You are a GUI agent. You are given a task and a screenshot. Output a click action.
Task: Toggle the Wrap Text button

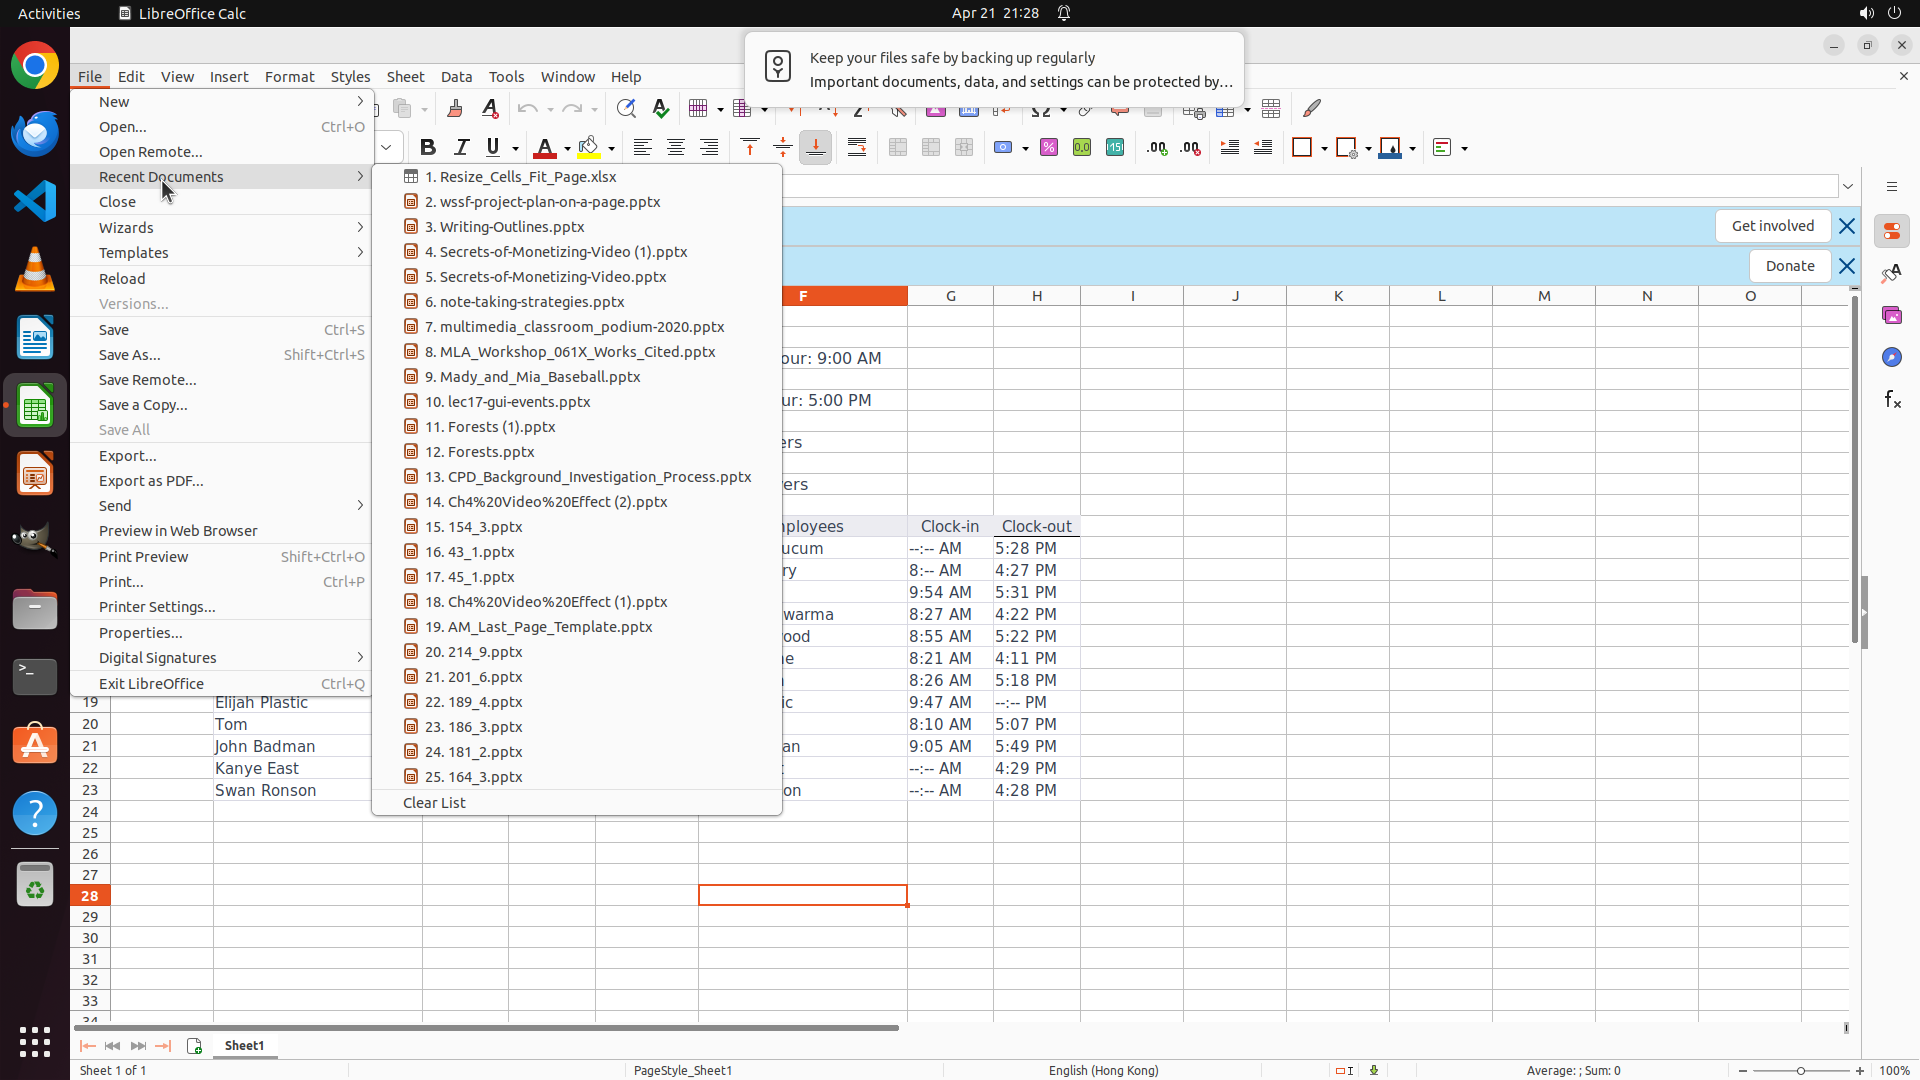pyautogui.click(x=857, y=148)
